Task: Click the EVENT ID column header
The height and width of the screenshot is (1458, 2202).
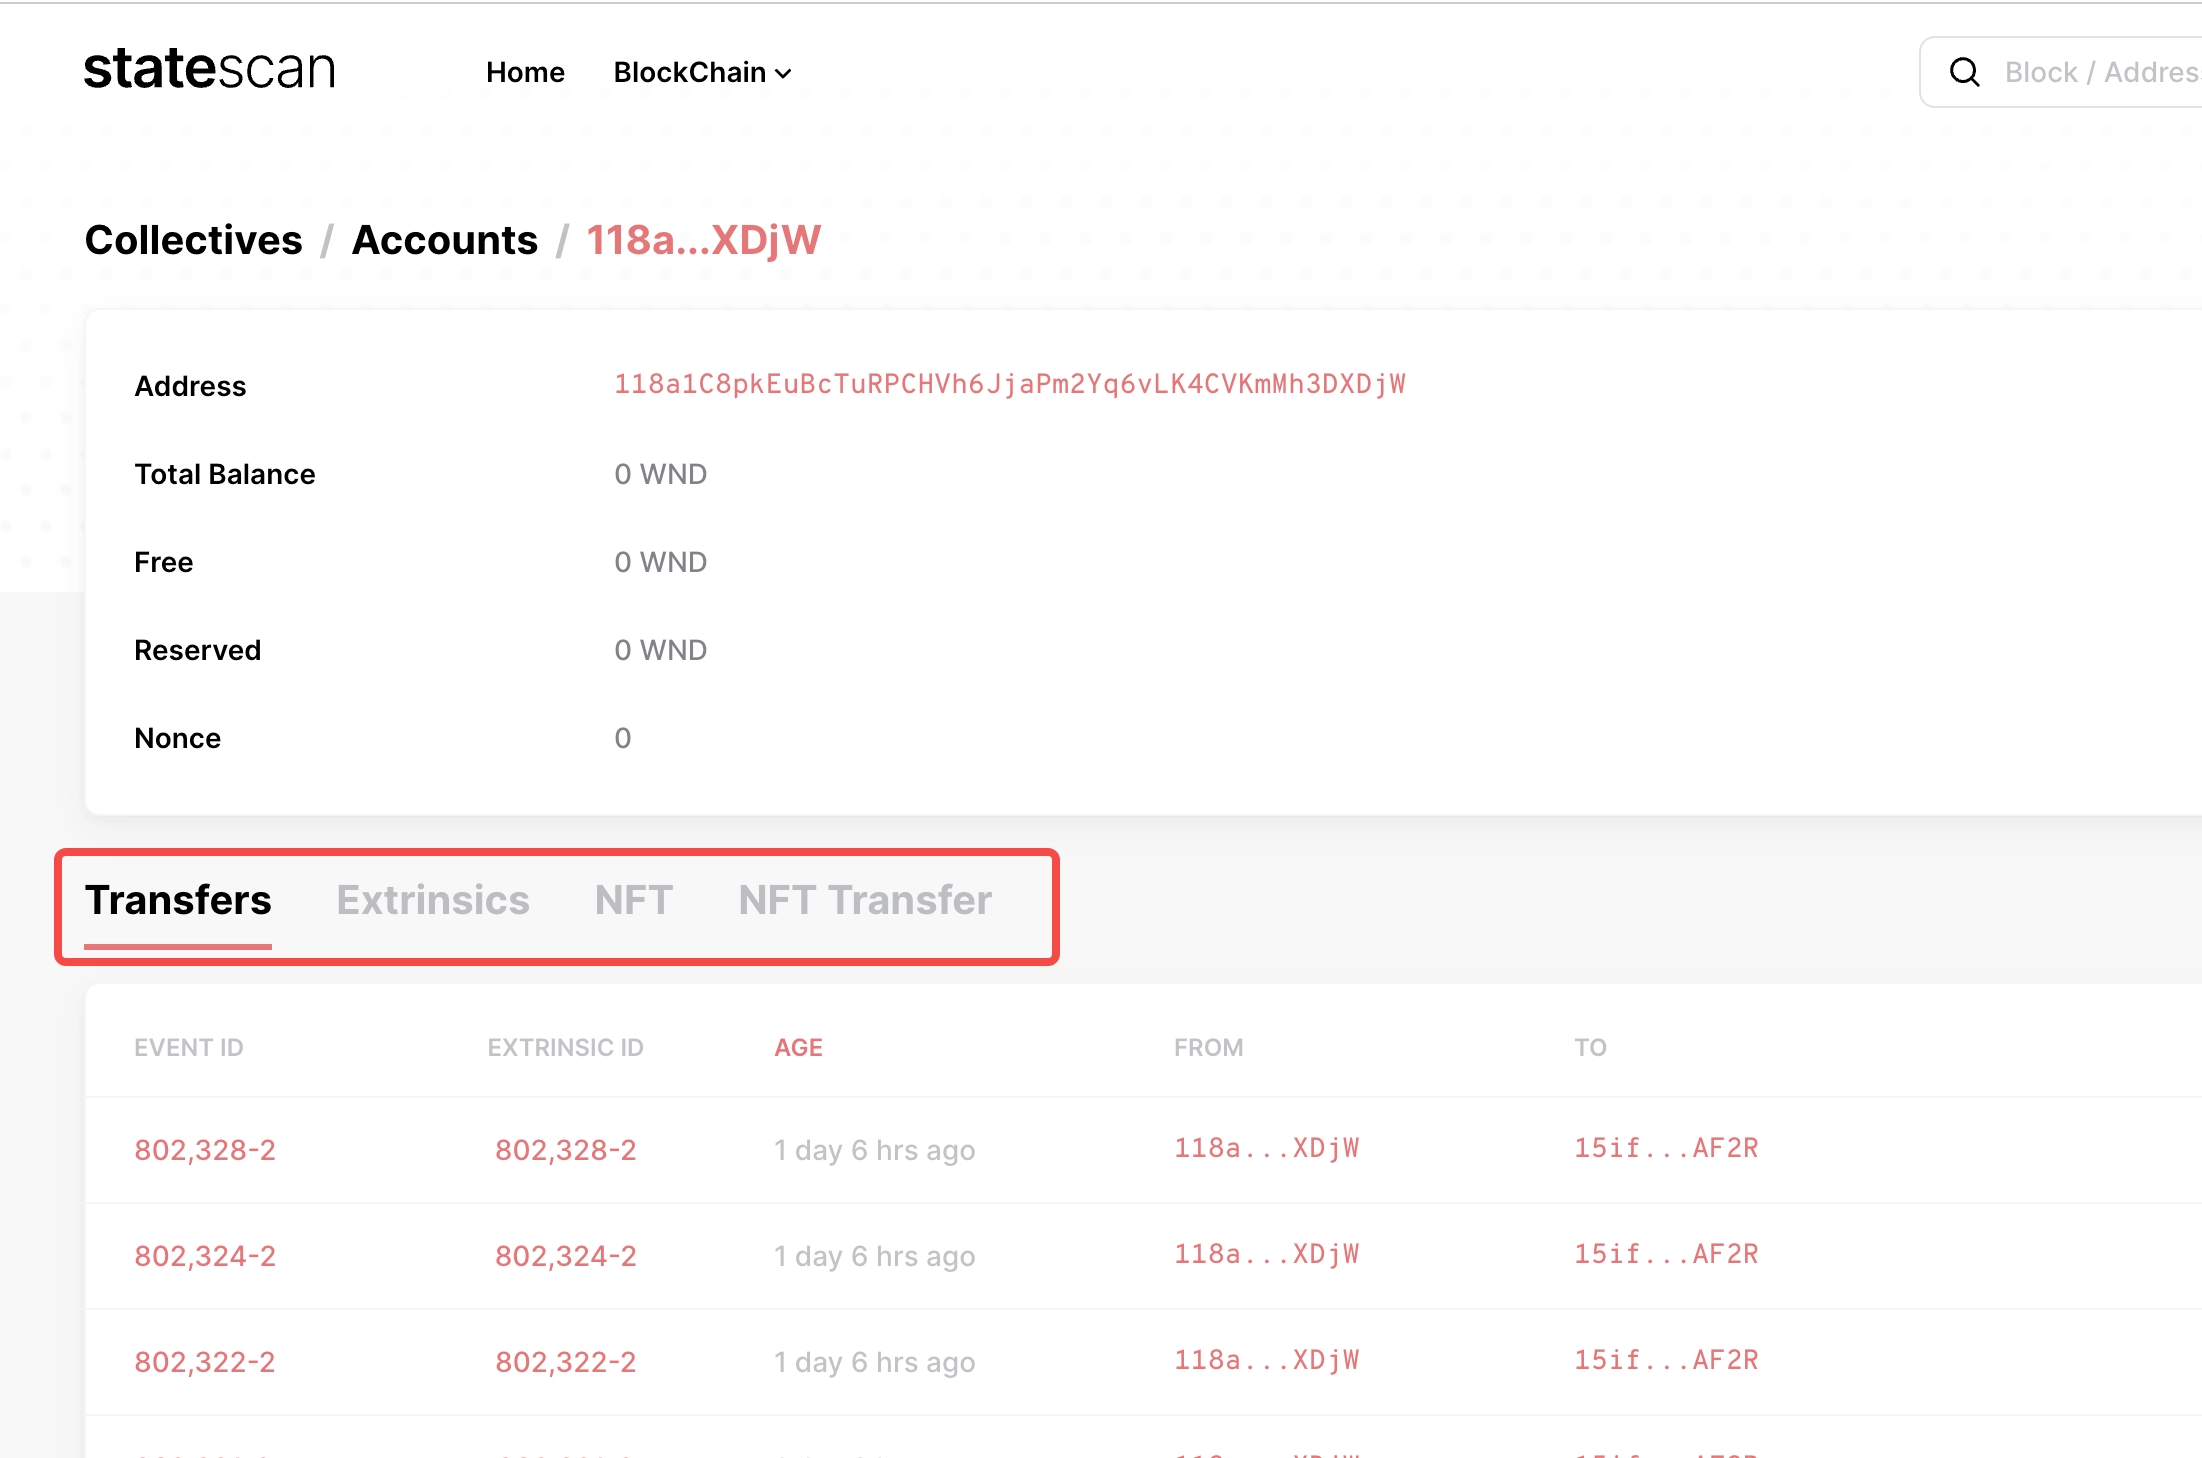Action: click(x=189, y=1047)
